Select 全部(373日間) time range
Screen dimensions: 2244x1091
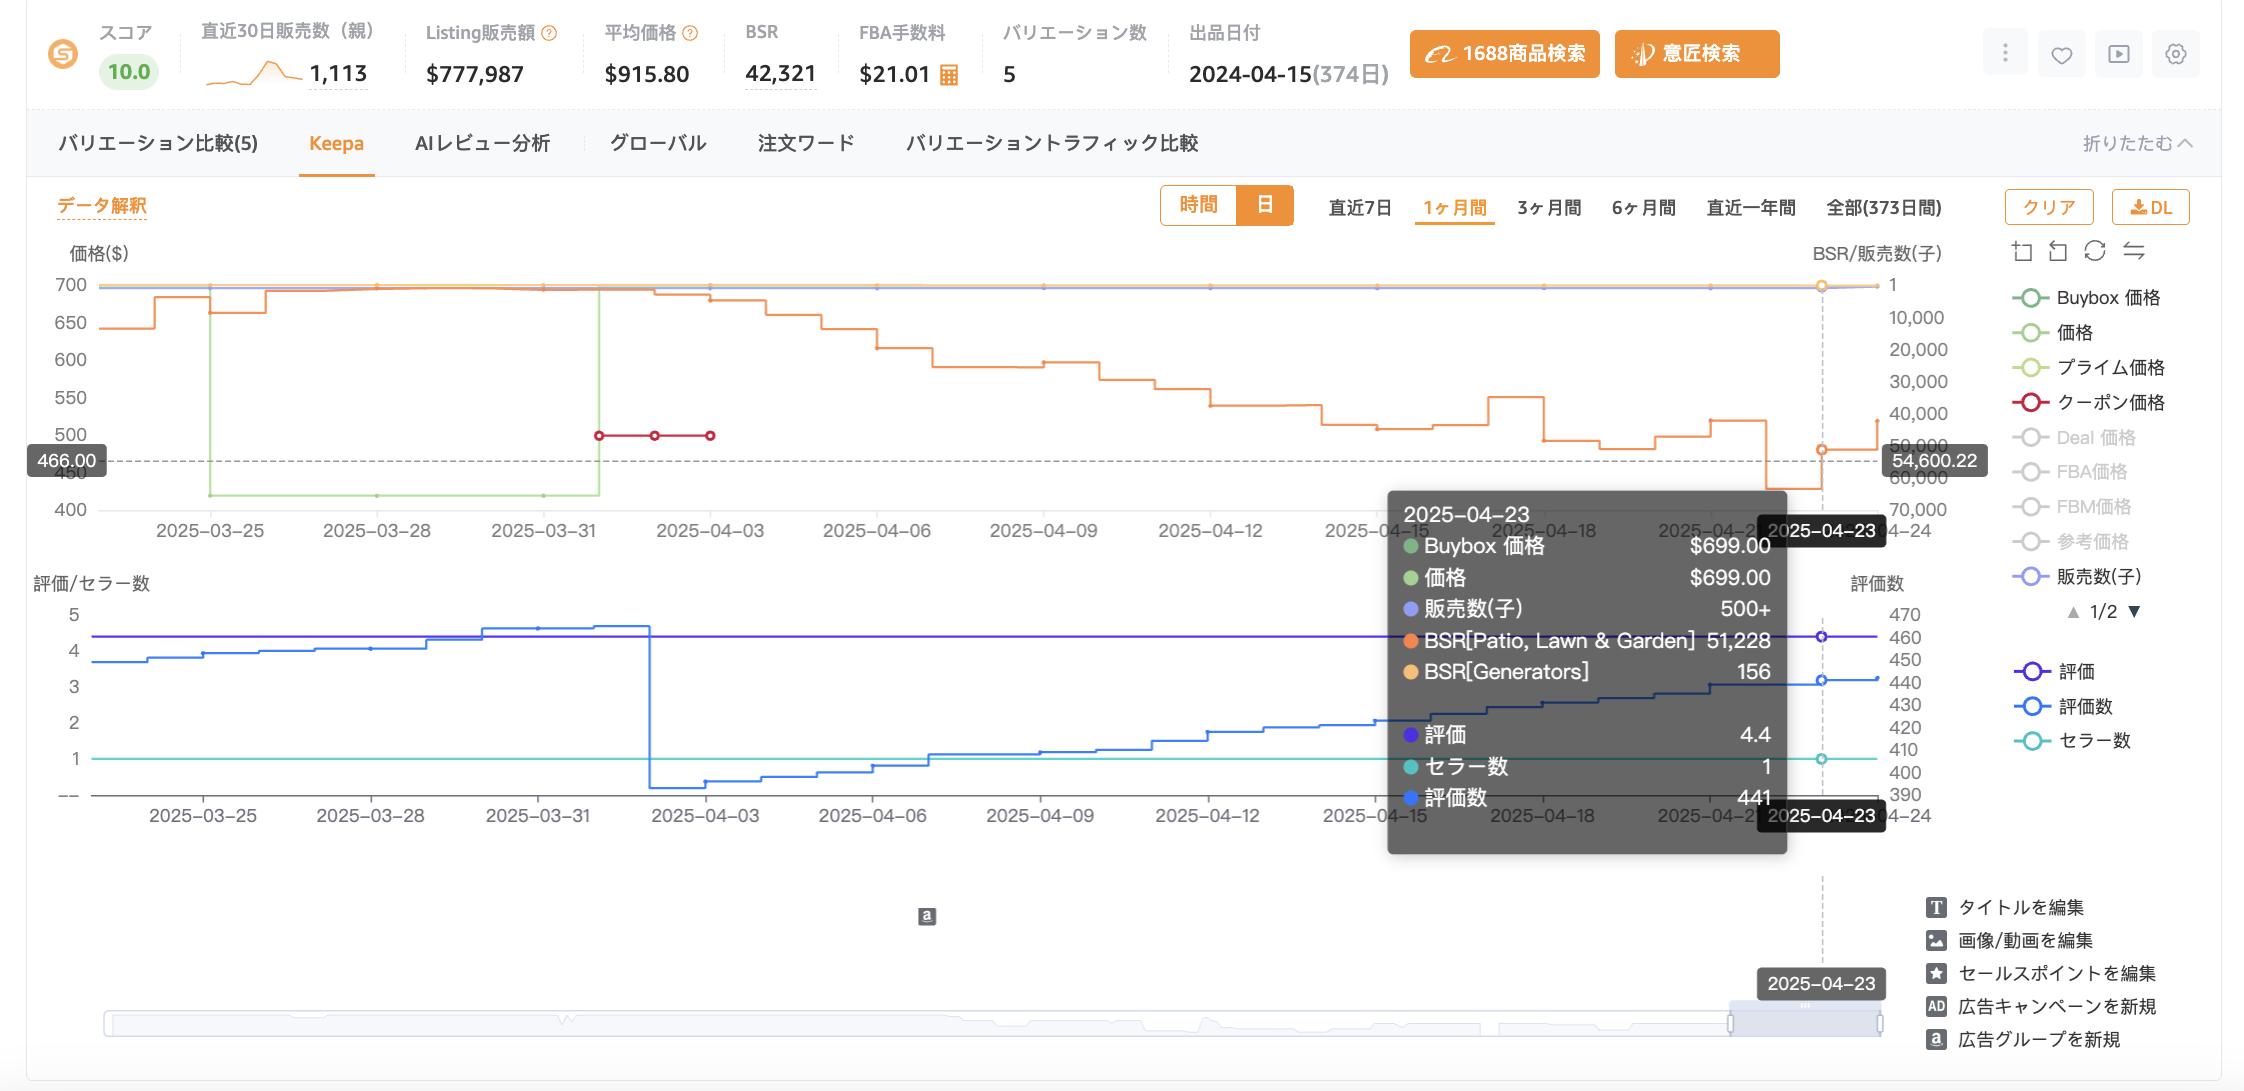(x=1884, y=208)
